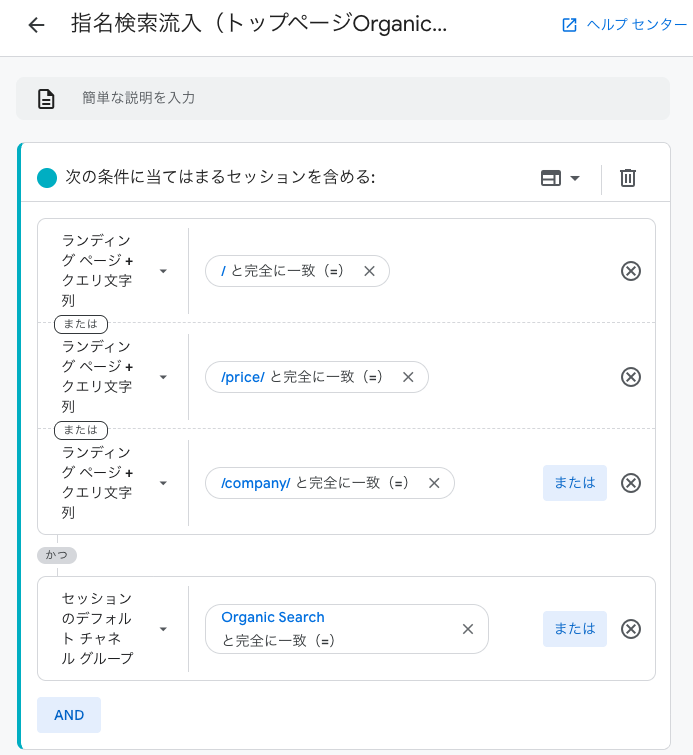Remove the /price/ condition row
The height and width of the screenshot is (755, 693).
click(x=631, y=377)
